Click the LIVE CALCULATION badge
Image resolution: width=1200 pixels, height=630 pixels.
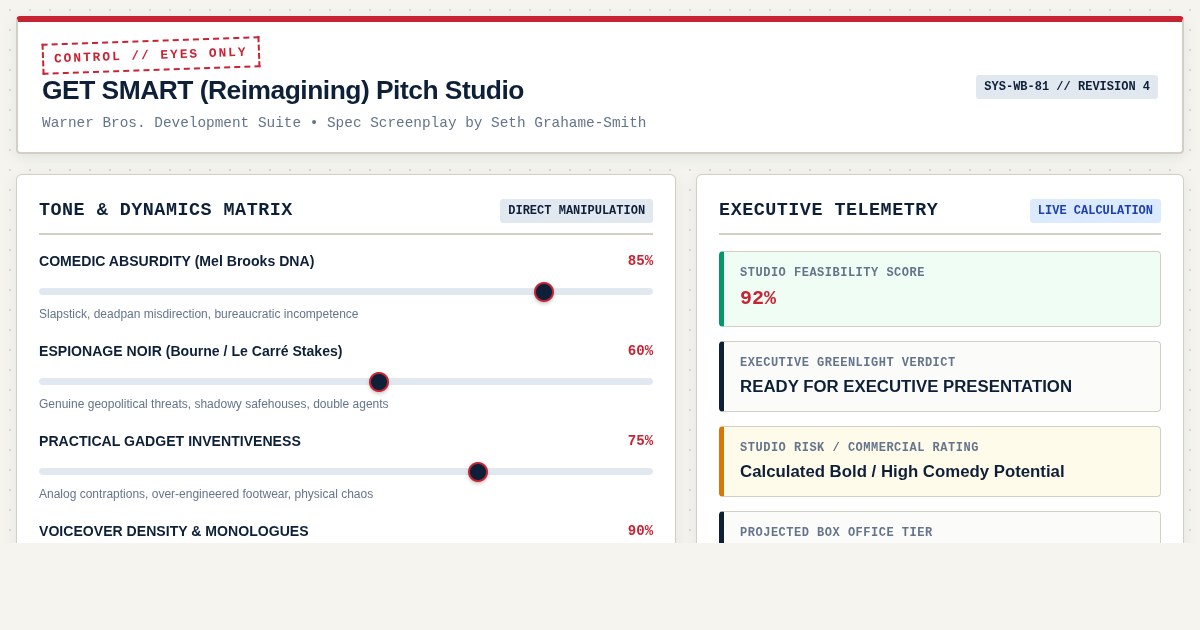(1095, 211)
